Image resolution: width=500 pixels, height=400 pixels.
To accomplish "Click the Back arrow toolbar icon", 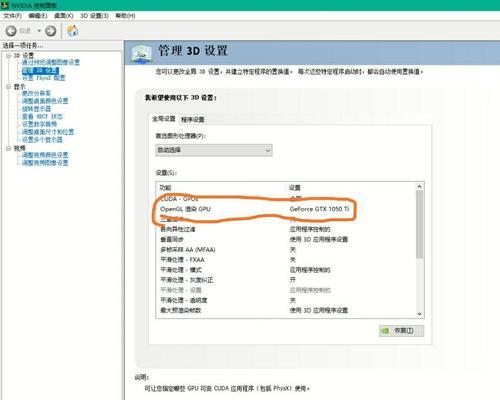I will pyautogui.click(x=11, y=31).
